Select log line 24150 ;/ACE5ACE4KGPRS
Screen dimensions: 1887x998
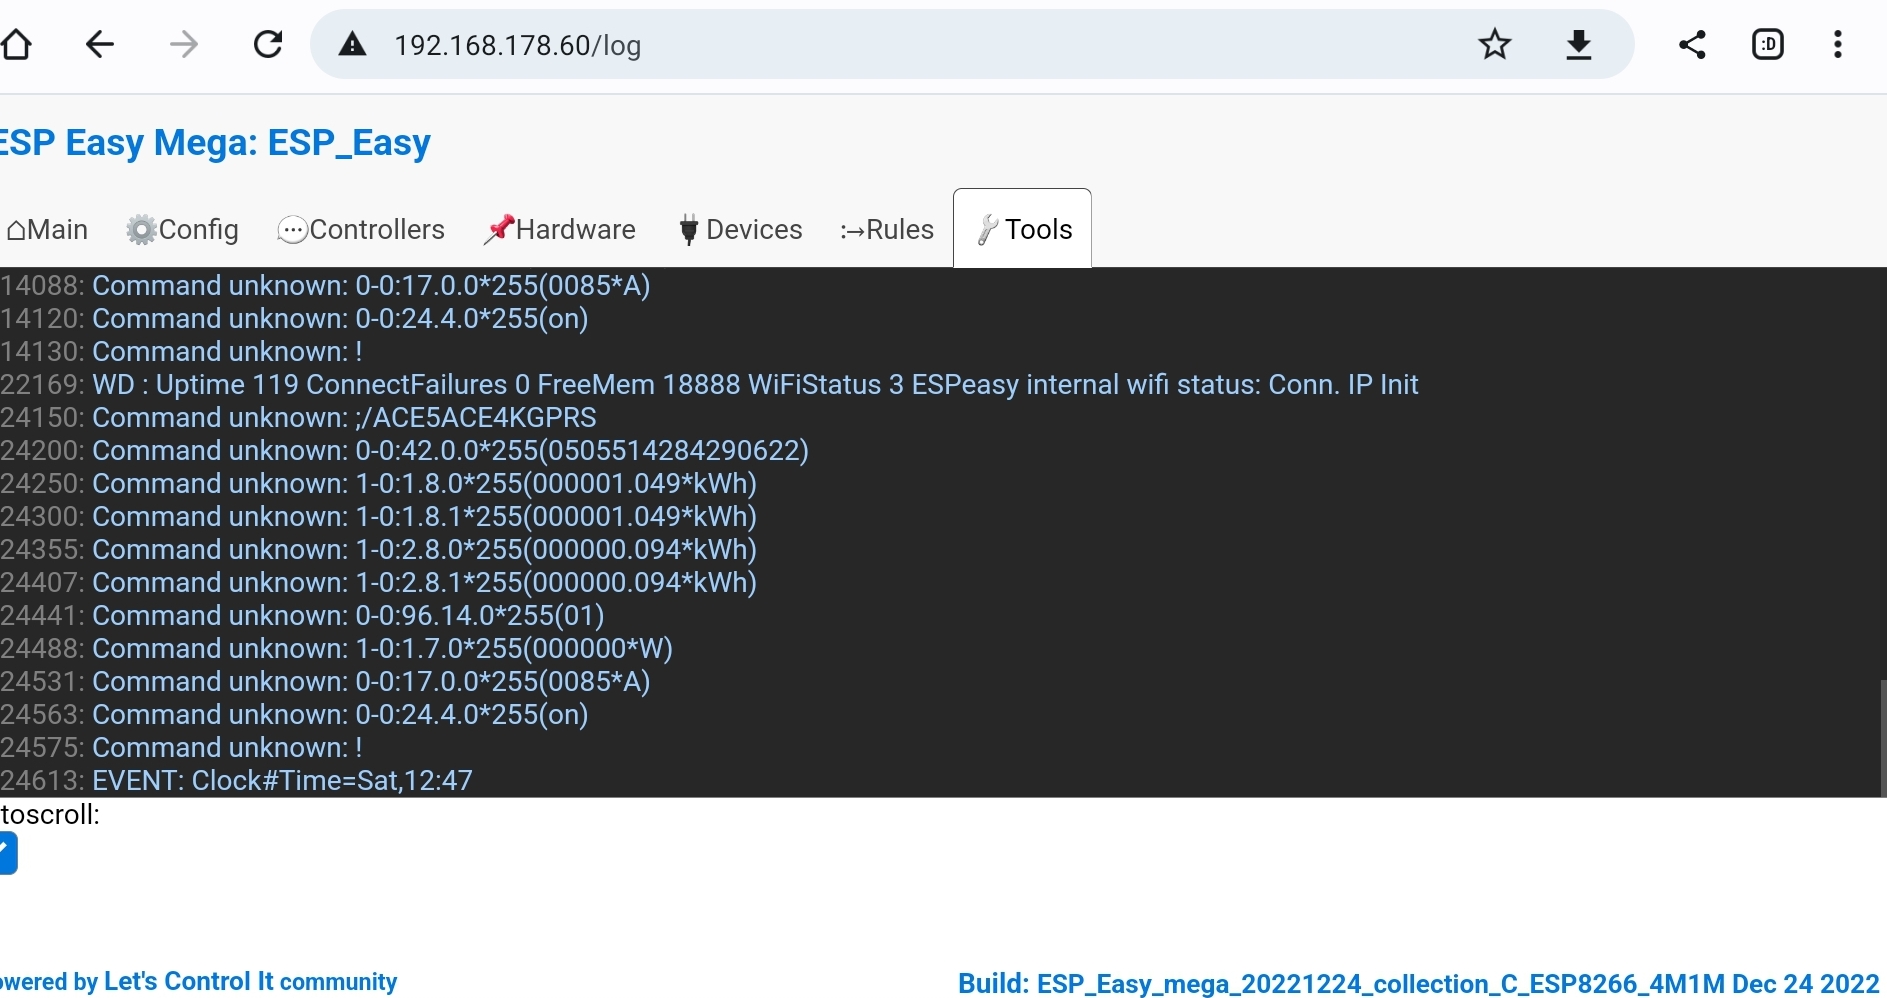click(x=298, y=418)
